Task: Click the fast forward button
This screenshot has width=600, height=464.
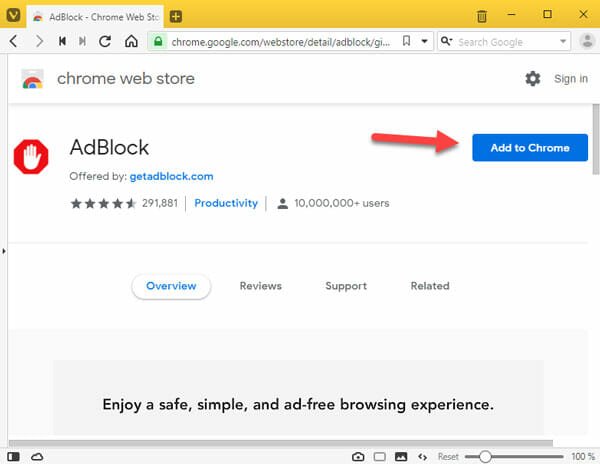Action: (x=82, y=41)
